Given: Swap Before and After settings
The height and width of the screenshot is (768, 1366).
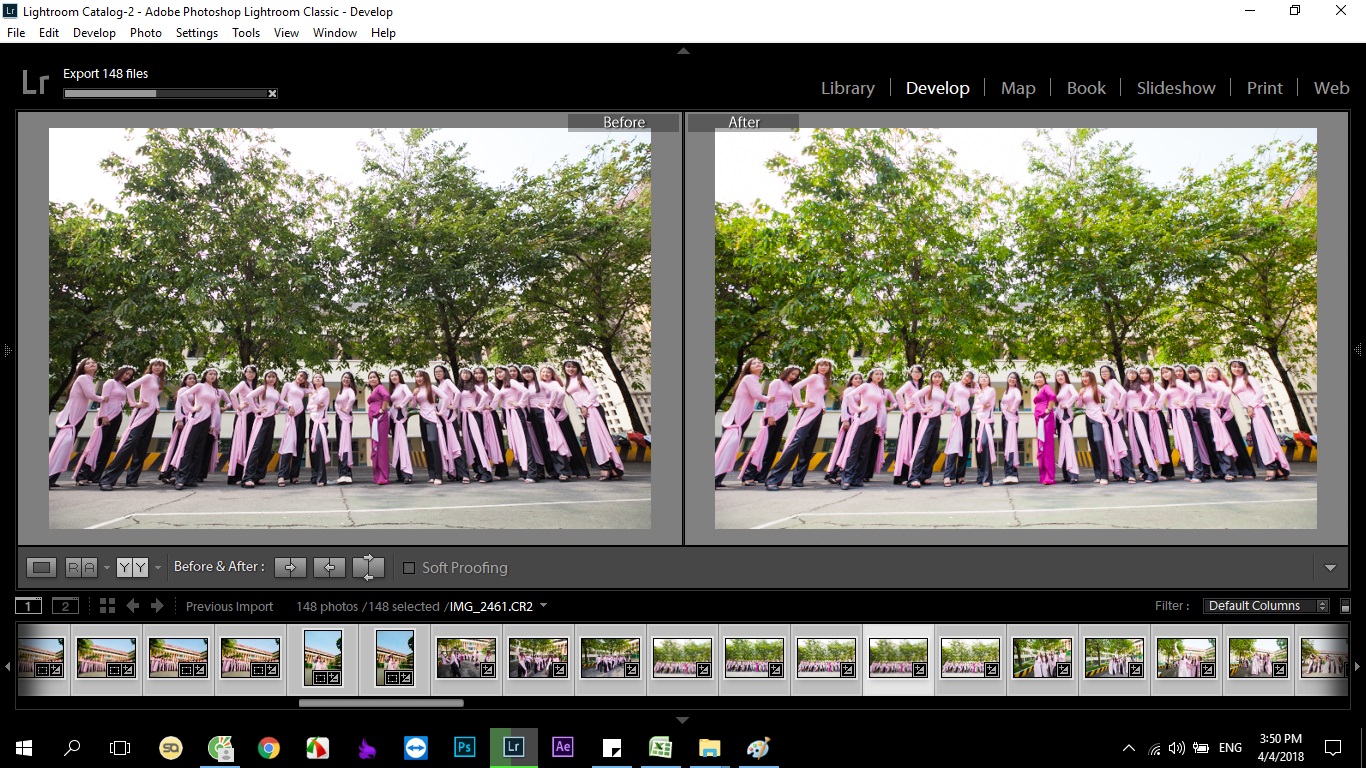Looking at the screenshot, I should (x=368, y=567).
